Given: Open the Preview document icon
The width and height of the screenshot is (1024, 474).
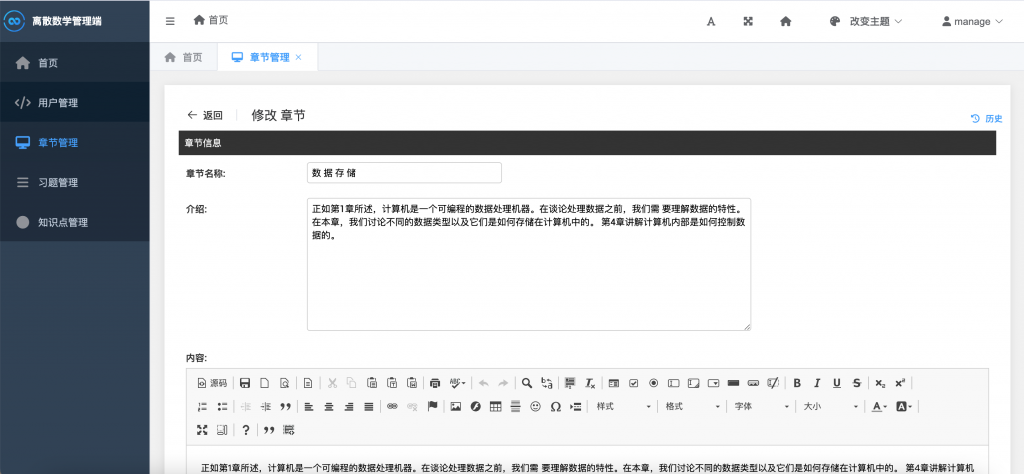Looking at the screenshot, I should coord(285,383).
